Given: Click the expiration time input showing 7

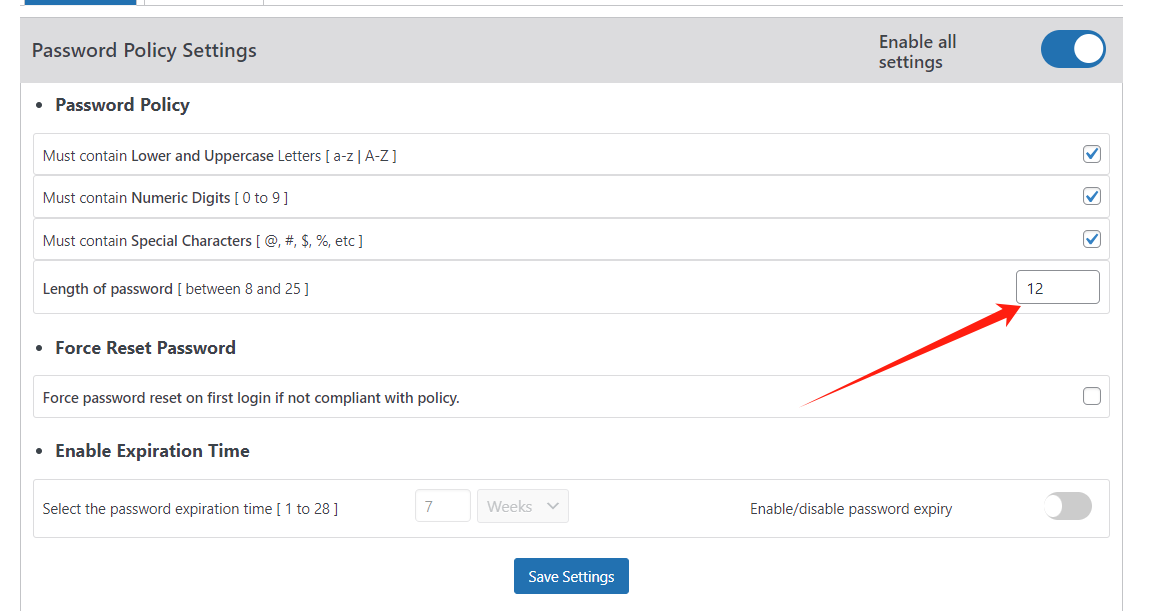Looking at the screenshot, I should pos(442,506).
